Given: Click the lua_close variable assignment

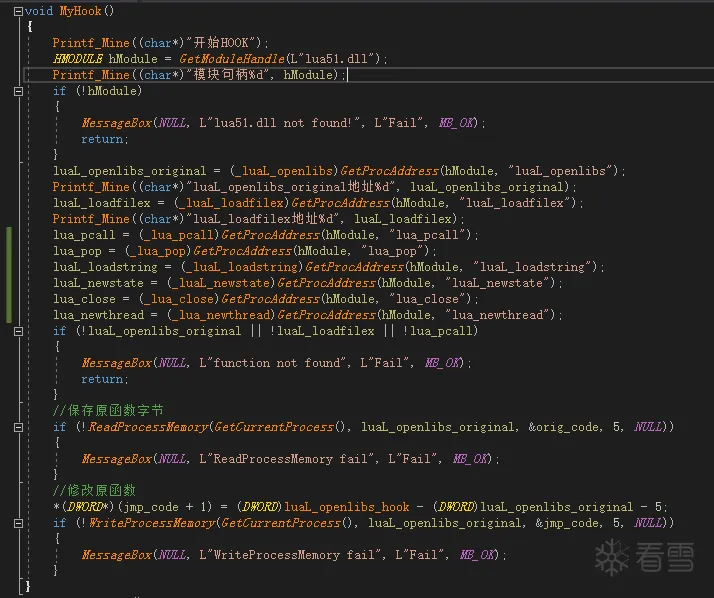Looking at the screenshot, I should coord(84,299).
